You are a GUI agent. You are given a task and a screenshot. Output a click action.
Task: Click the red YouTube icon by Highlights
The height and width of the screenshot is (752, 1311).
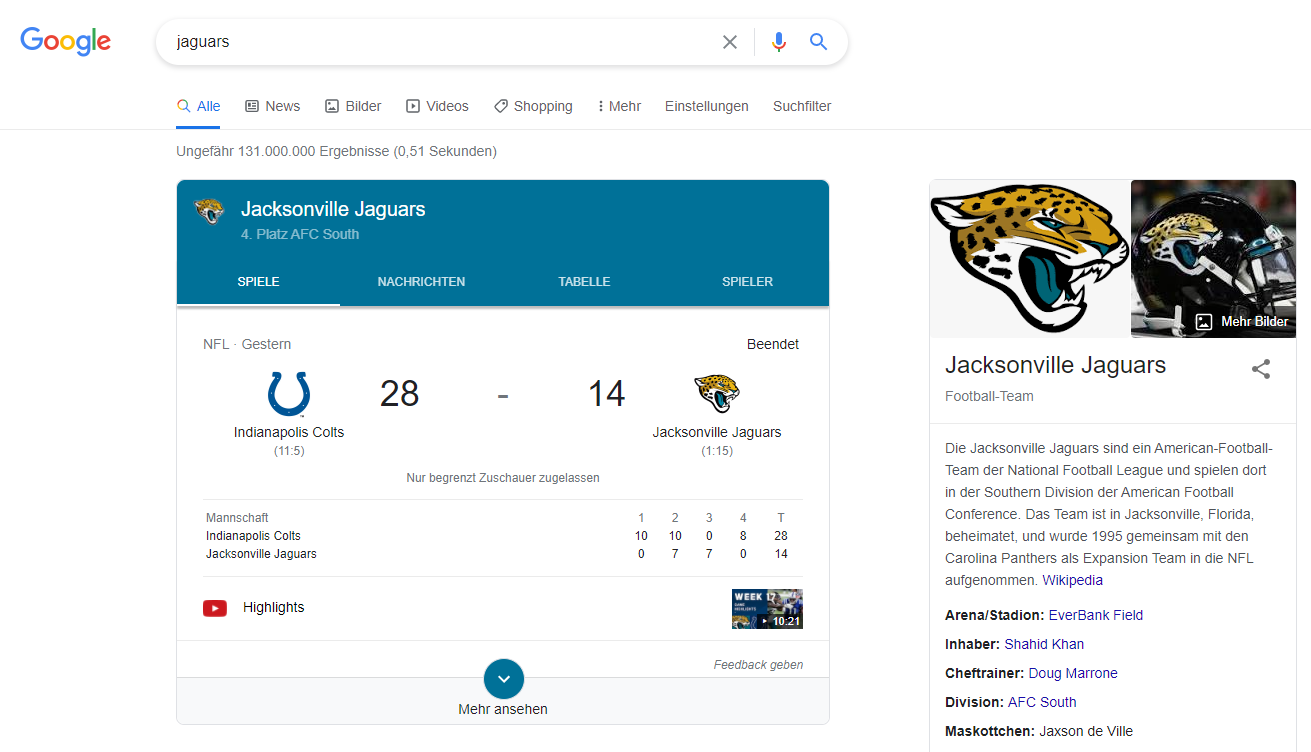[215, 608]
